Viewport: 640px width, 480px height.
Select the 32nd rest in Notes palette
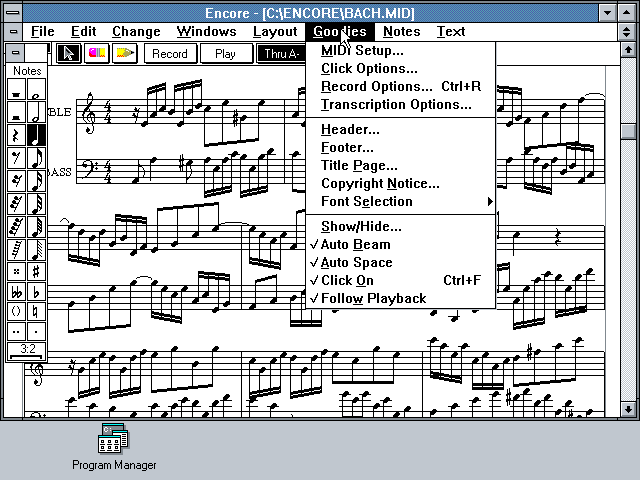point(17,204)
